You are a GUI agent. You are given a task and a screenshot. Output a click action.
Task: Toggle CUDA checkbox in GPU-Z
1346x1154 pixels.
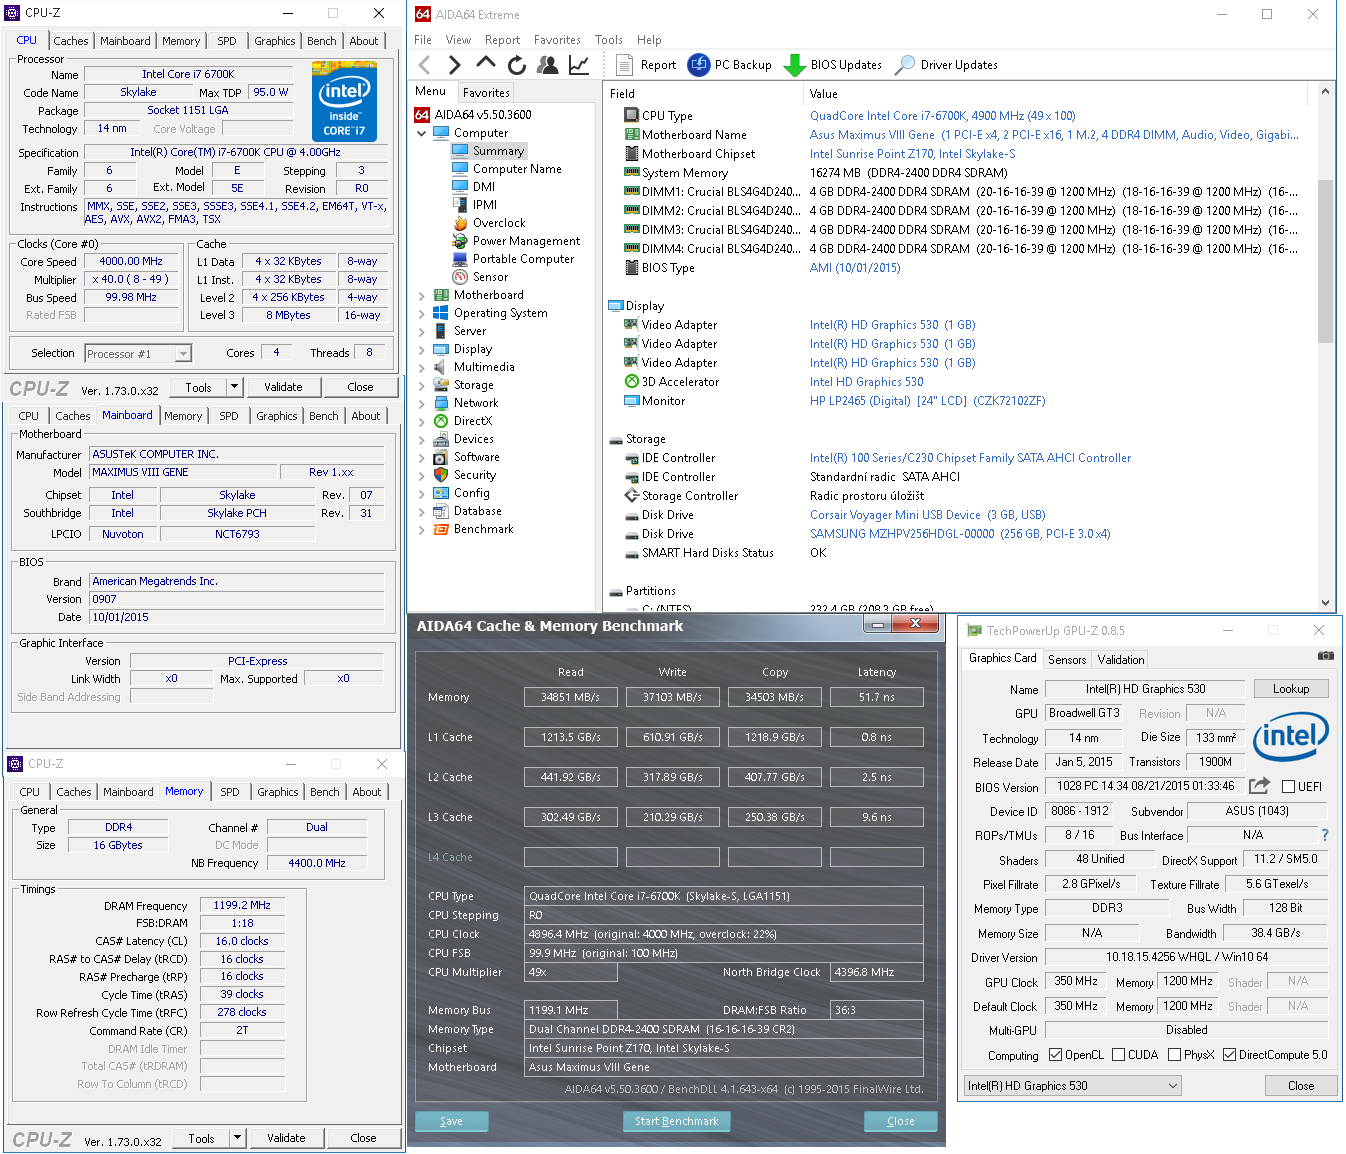[x=1119, y=1055]
